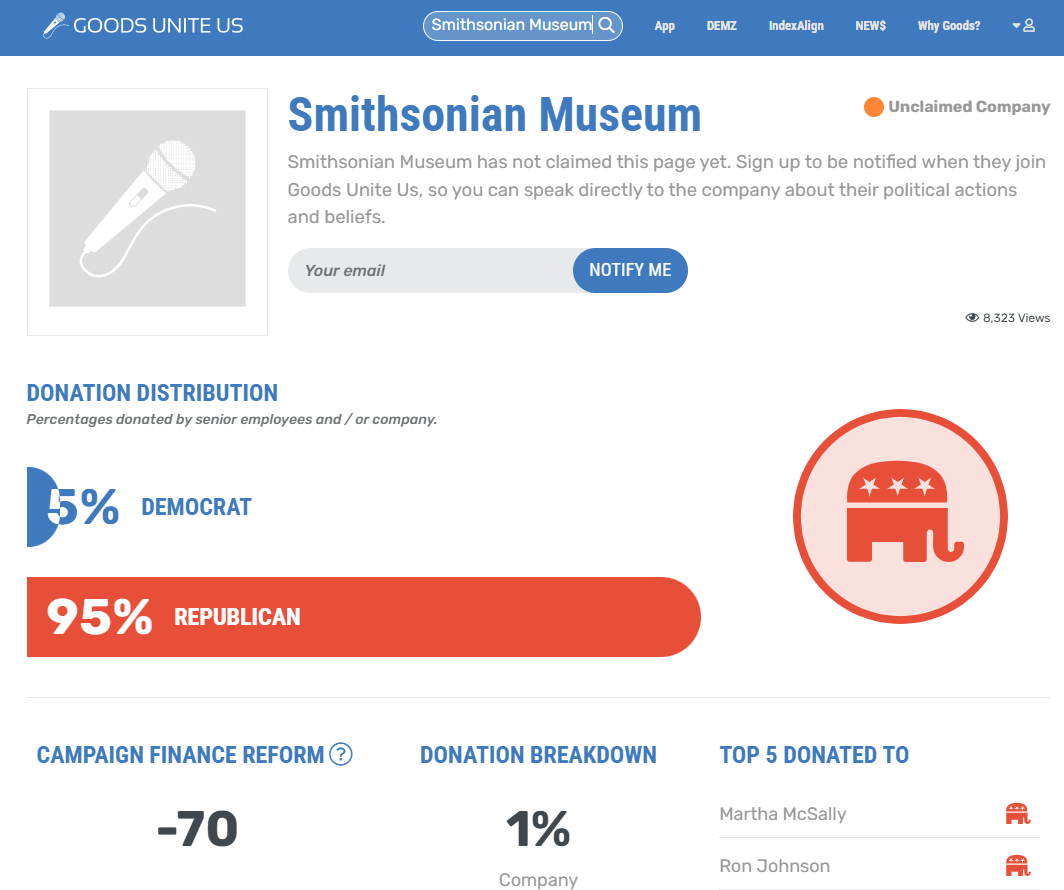This screenshot has width=1064, height=890.
Task: Open the App menu item
Action: tap(665, 26)
